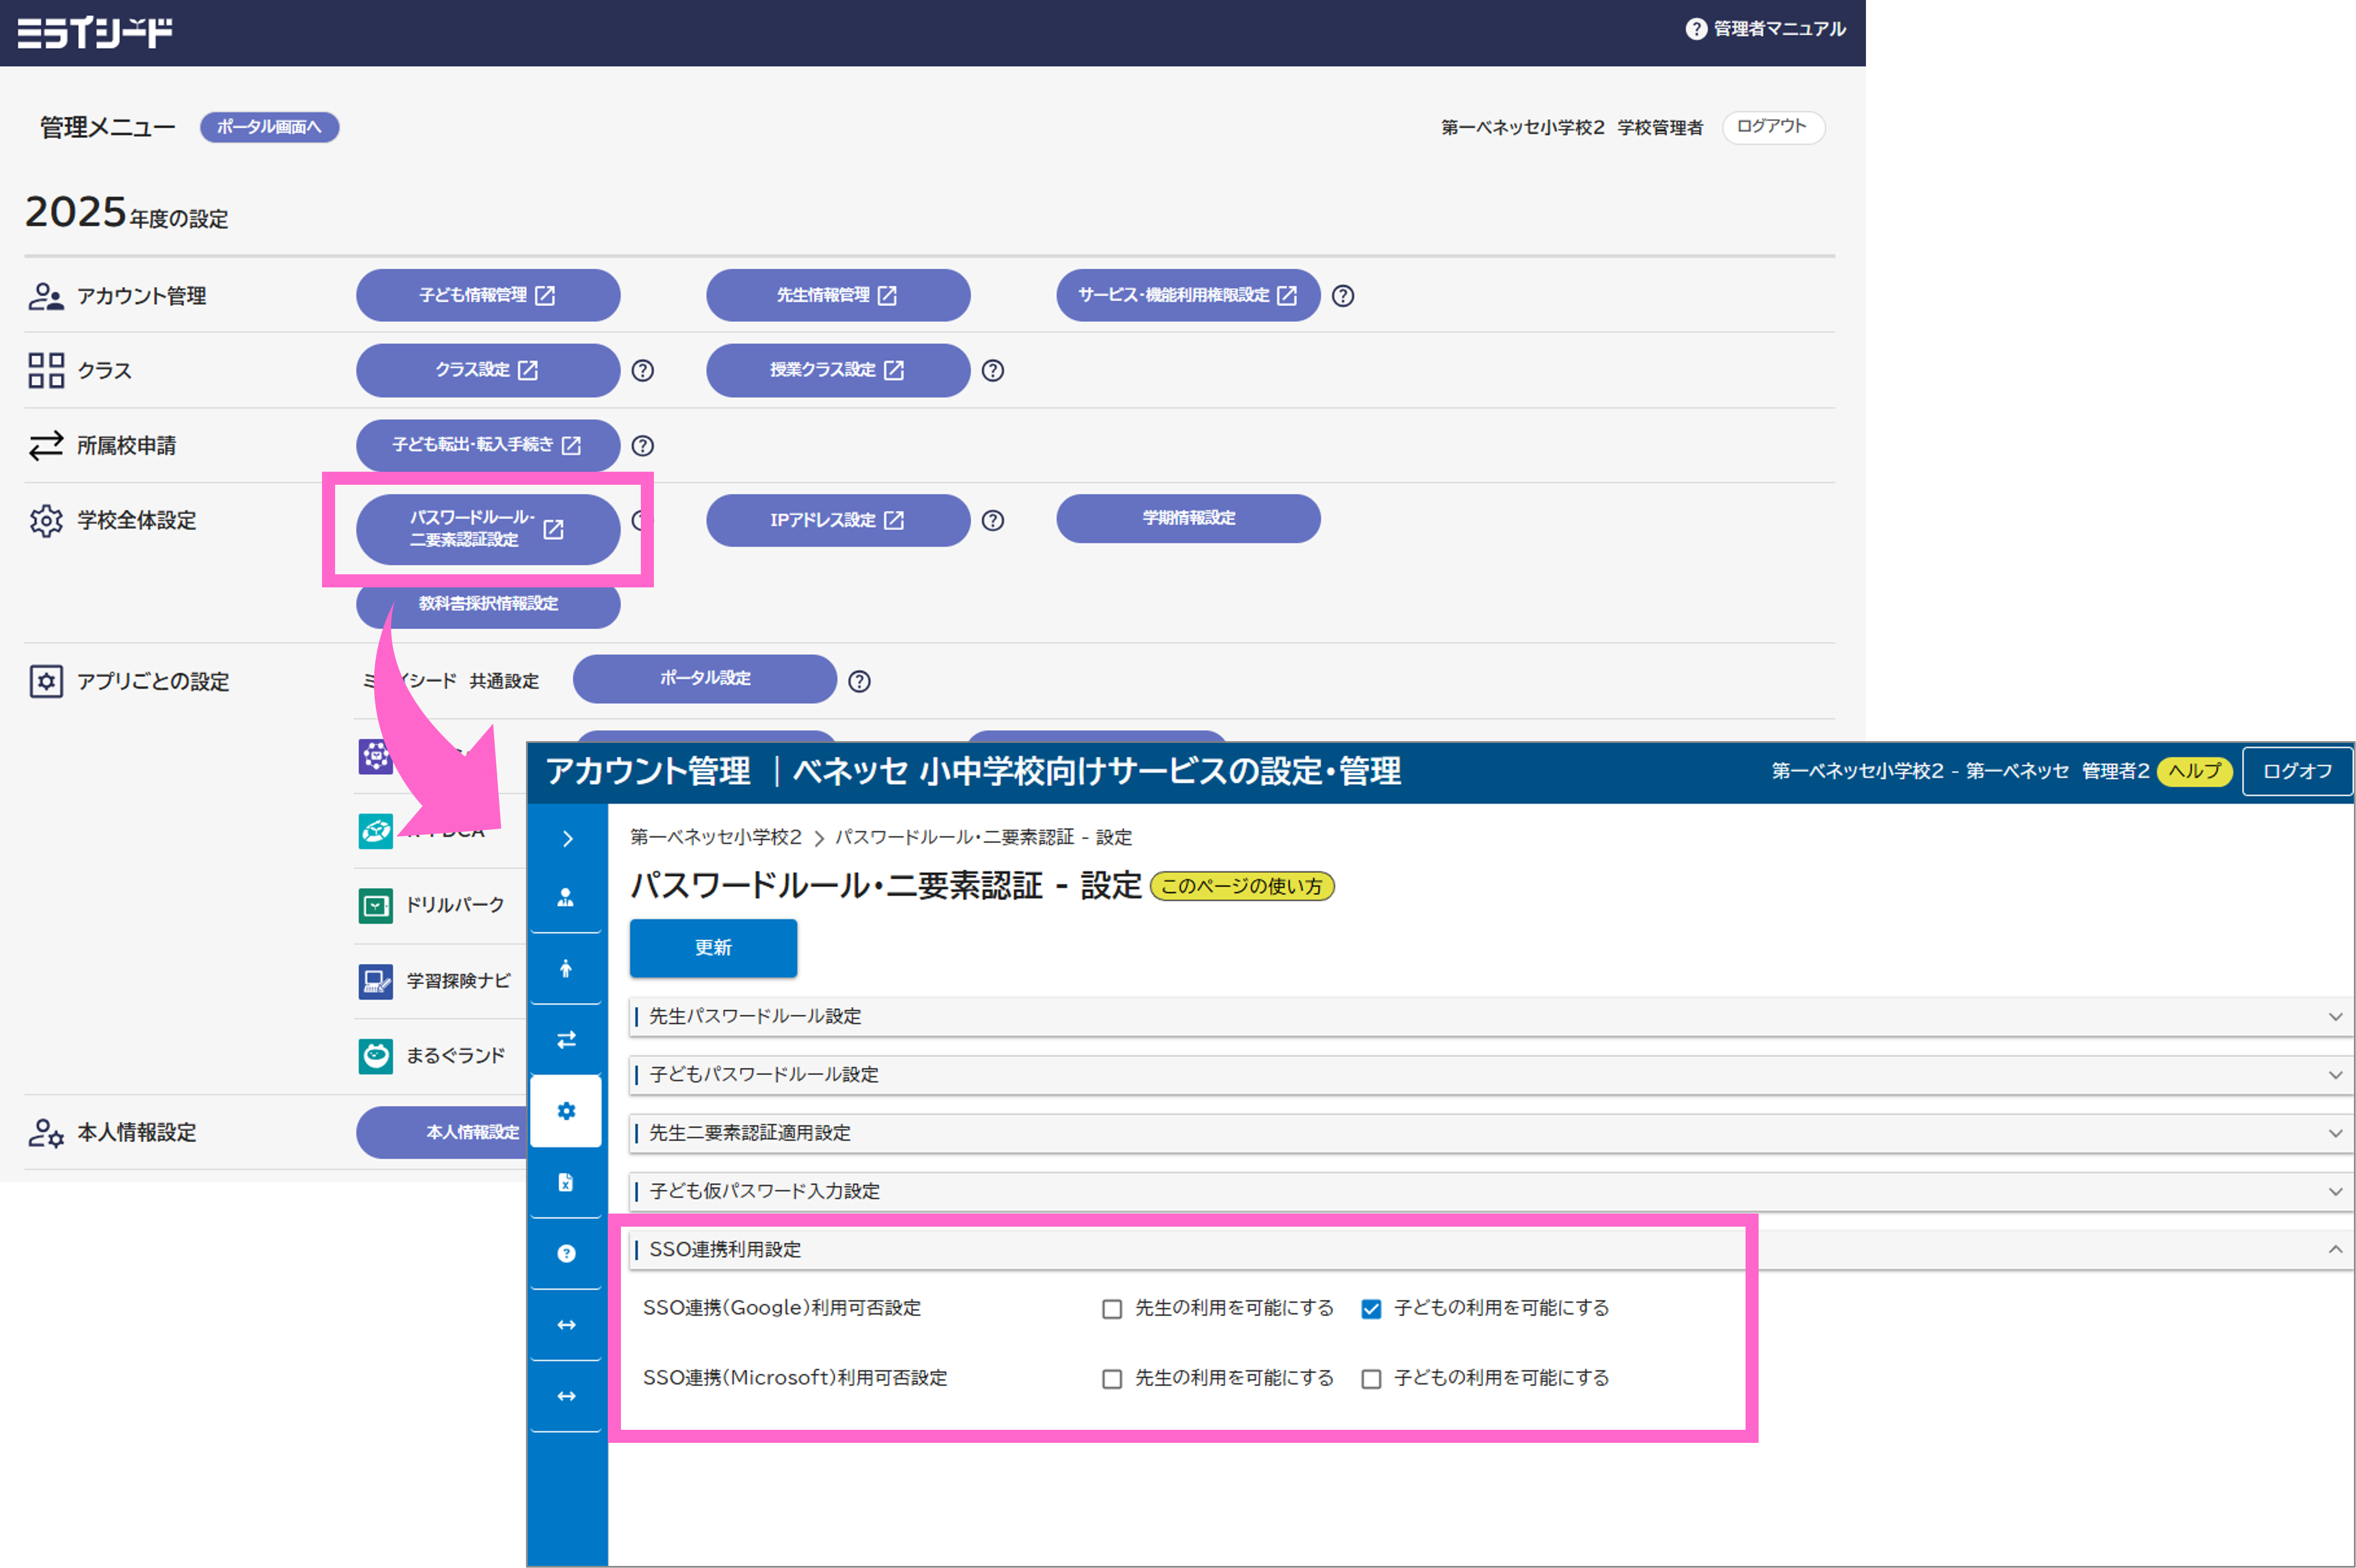Click help icon beside IPアドレス設定 button
This screenshot has width=2356, height=1568.
(992, 521)
